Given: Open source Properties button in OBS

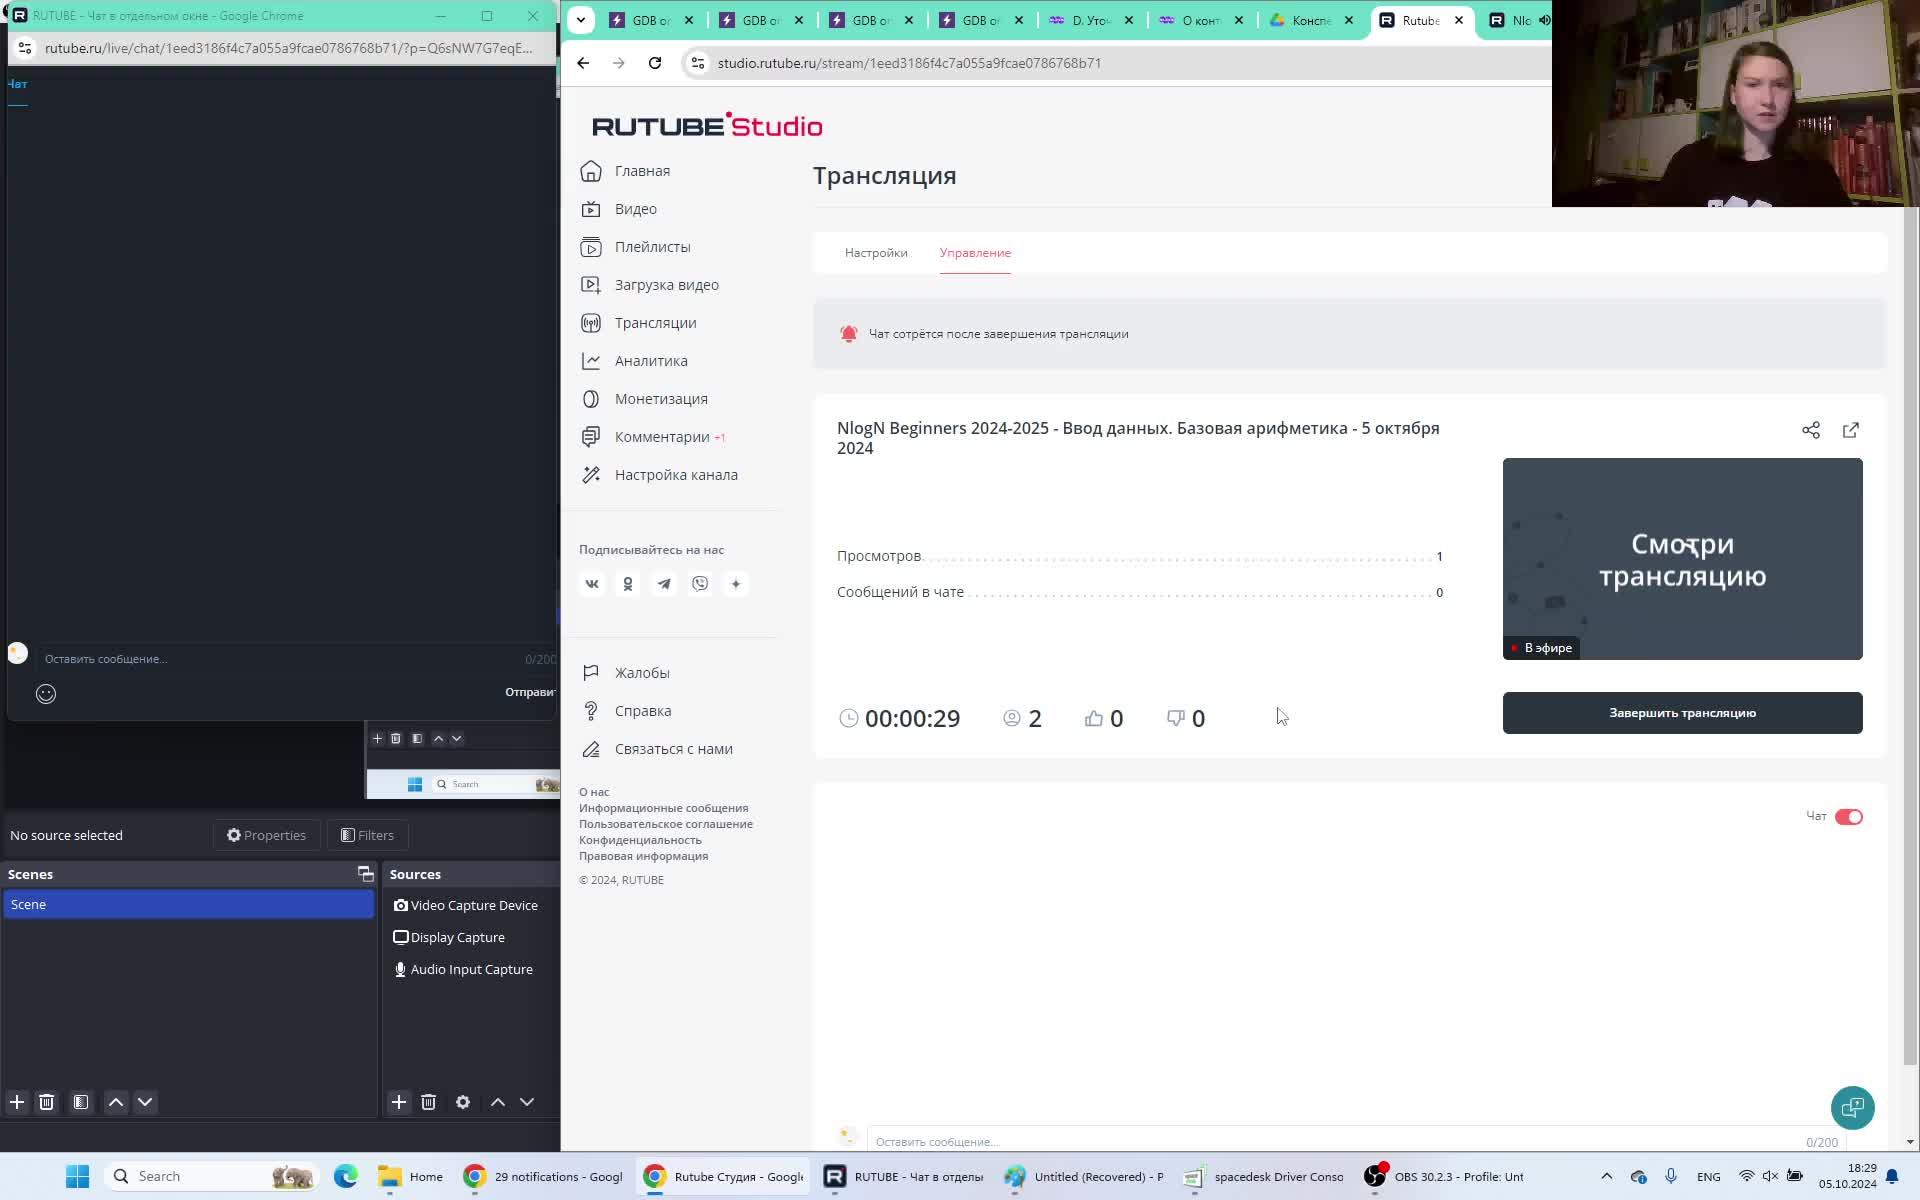Looking at the screenshot, I should [x=266, y=835].
